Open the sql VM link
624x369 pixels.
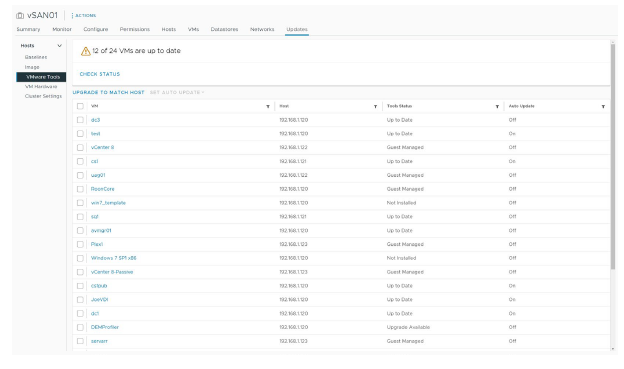coord(94,217)
